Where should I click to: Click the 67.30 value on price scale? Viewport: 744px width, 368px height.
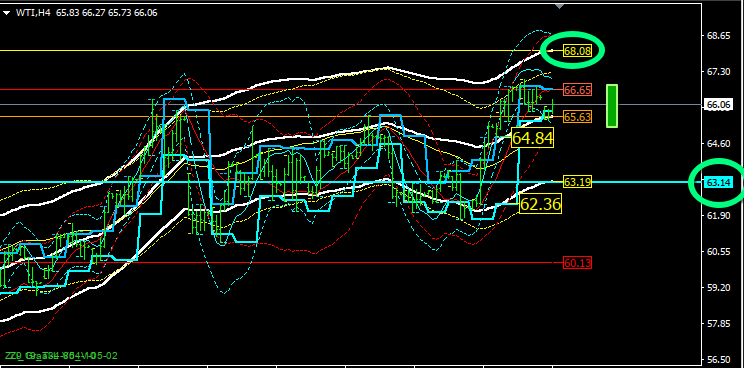click(x=718, y=72)
